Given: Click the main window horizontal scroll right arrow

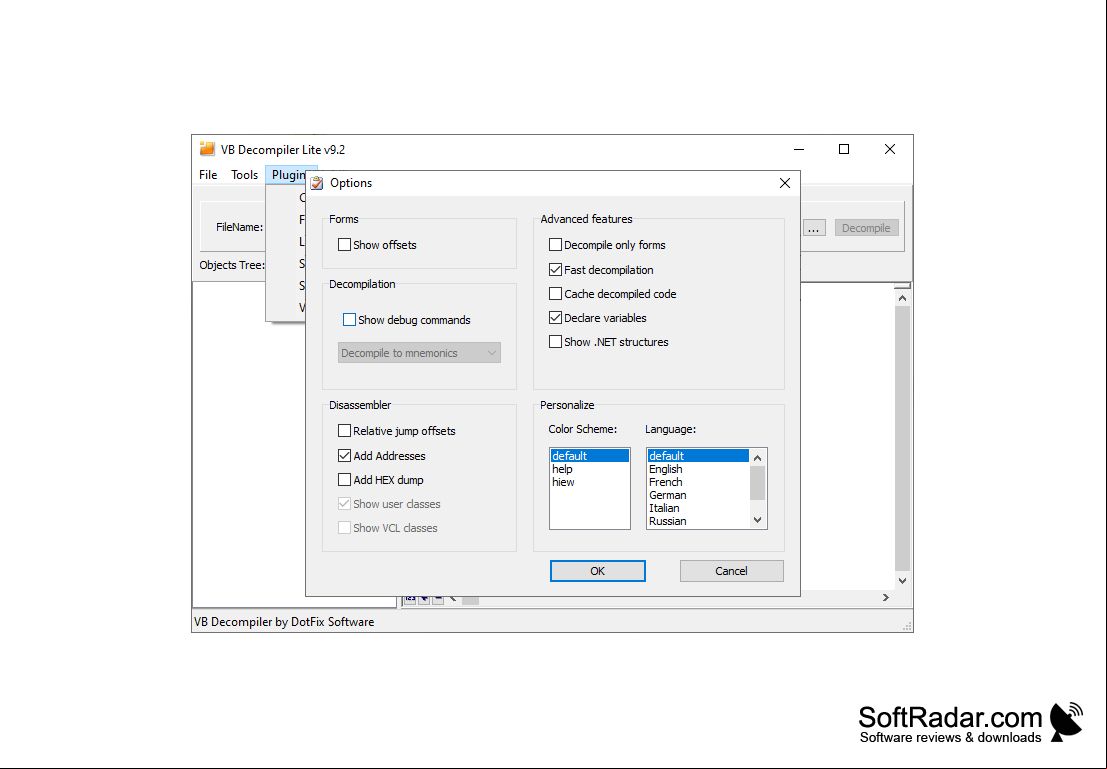Looking at the screenshot, I should (885, 597).
